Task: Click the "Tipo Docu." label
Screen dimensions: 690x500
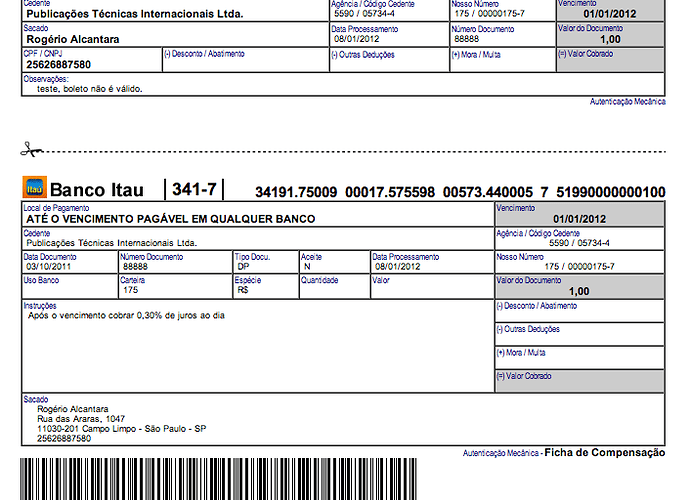Action: pyautogui.click(x=252, y=257)
